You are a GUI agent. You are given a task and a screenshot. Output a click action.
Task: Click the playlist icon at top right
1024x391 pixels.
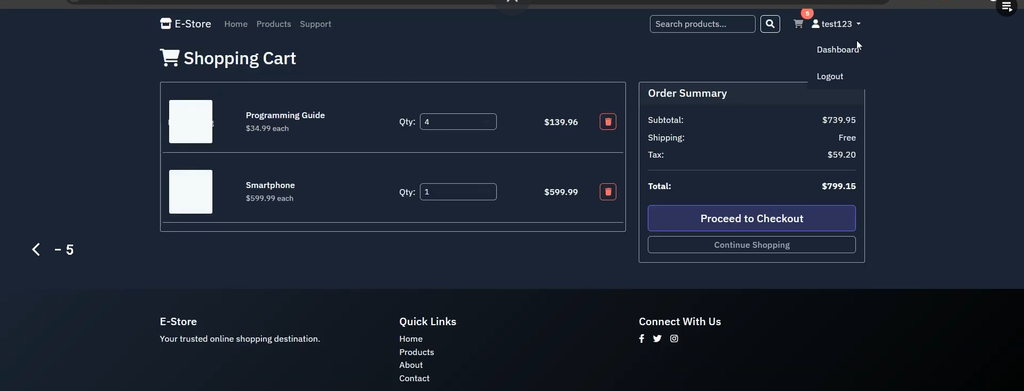coord(1006,7)
